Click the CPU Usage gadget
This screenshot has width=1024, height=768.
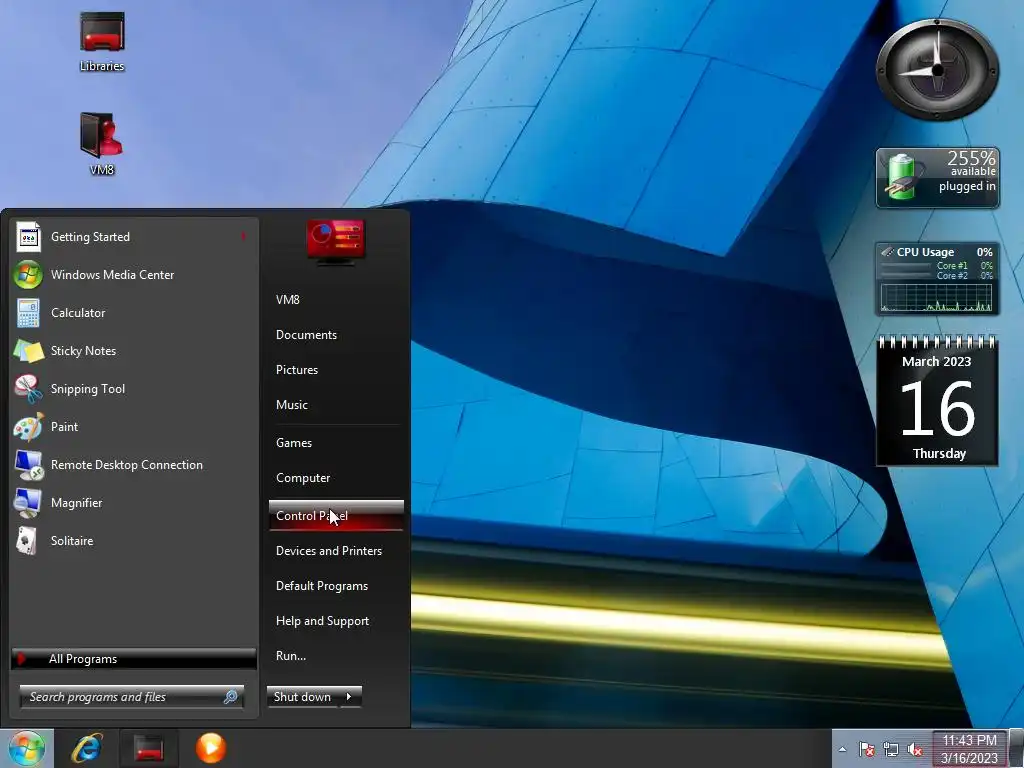pos(937,279)
